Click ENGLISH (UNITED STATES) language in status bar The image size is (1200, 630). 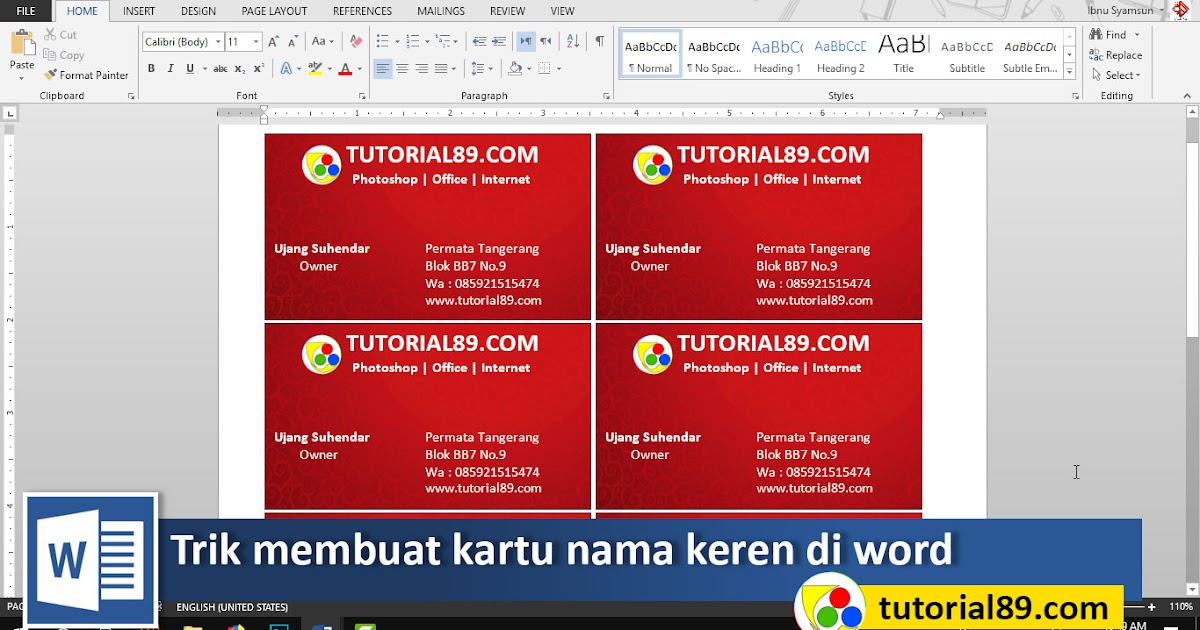(232, 607)
